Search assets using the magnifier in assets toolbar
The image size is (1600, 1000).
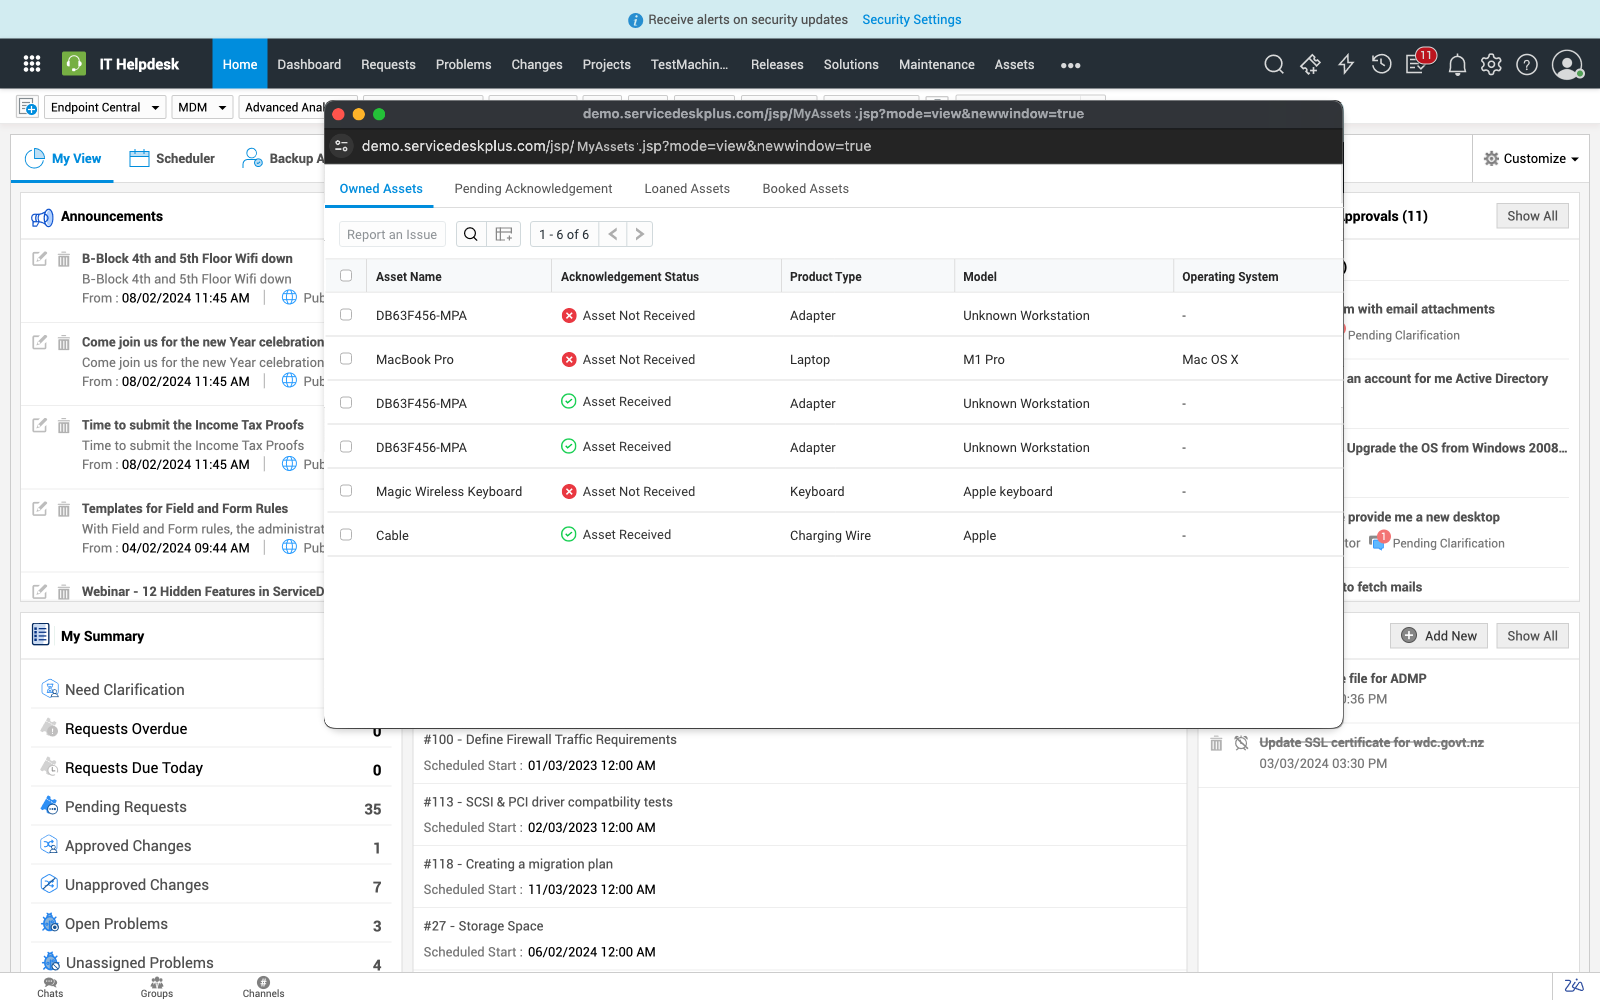[471, 234]
